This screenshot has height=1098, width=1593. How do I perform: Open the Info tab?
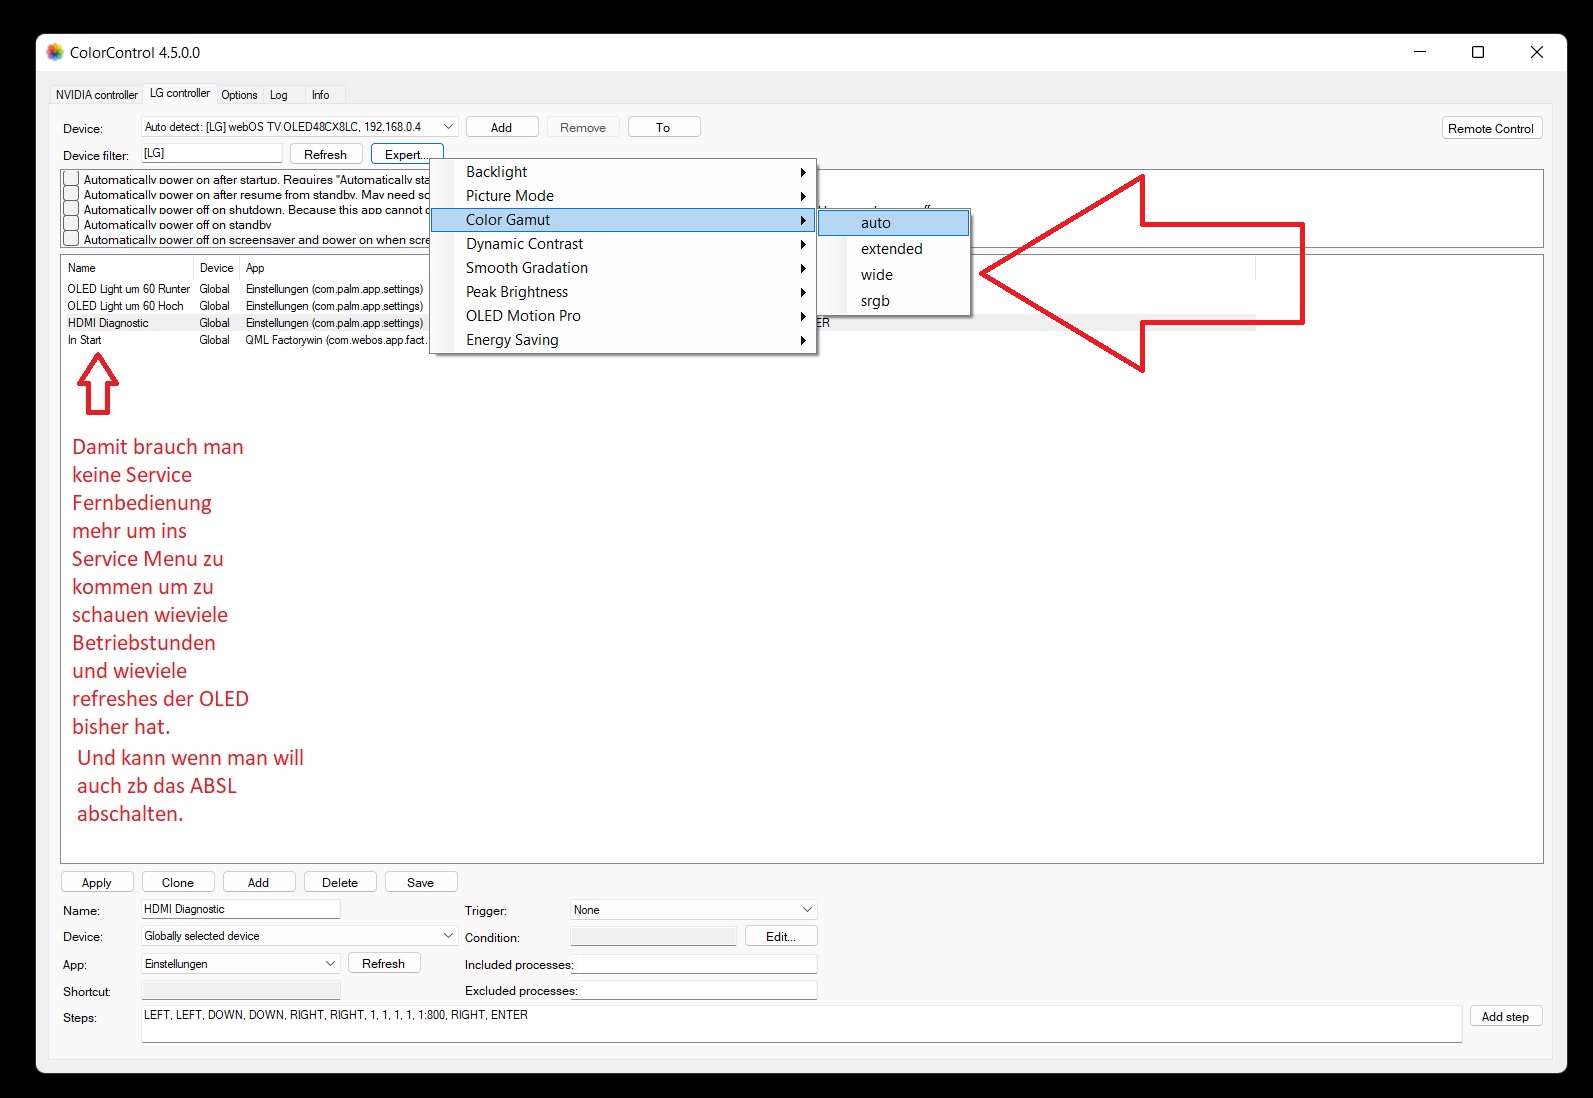[x=320, y=95]
